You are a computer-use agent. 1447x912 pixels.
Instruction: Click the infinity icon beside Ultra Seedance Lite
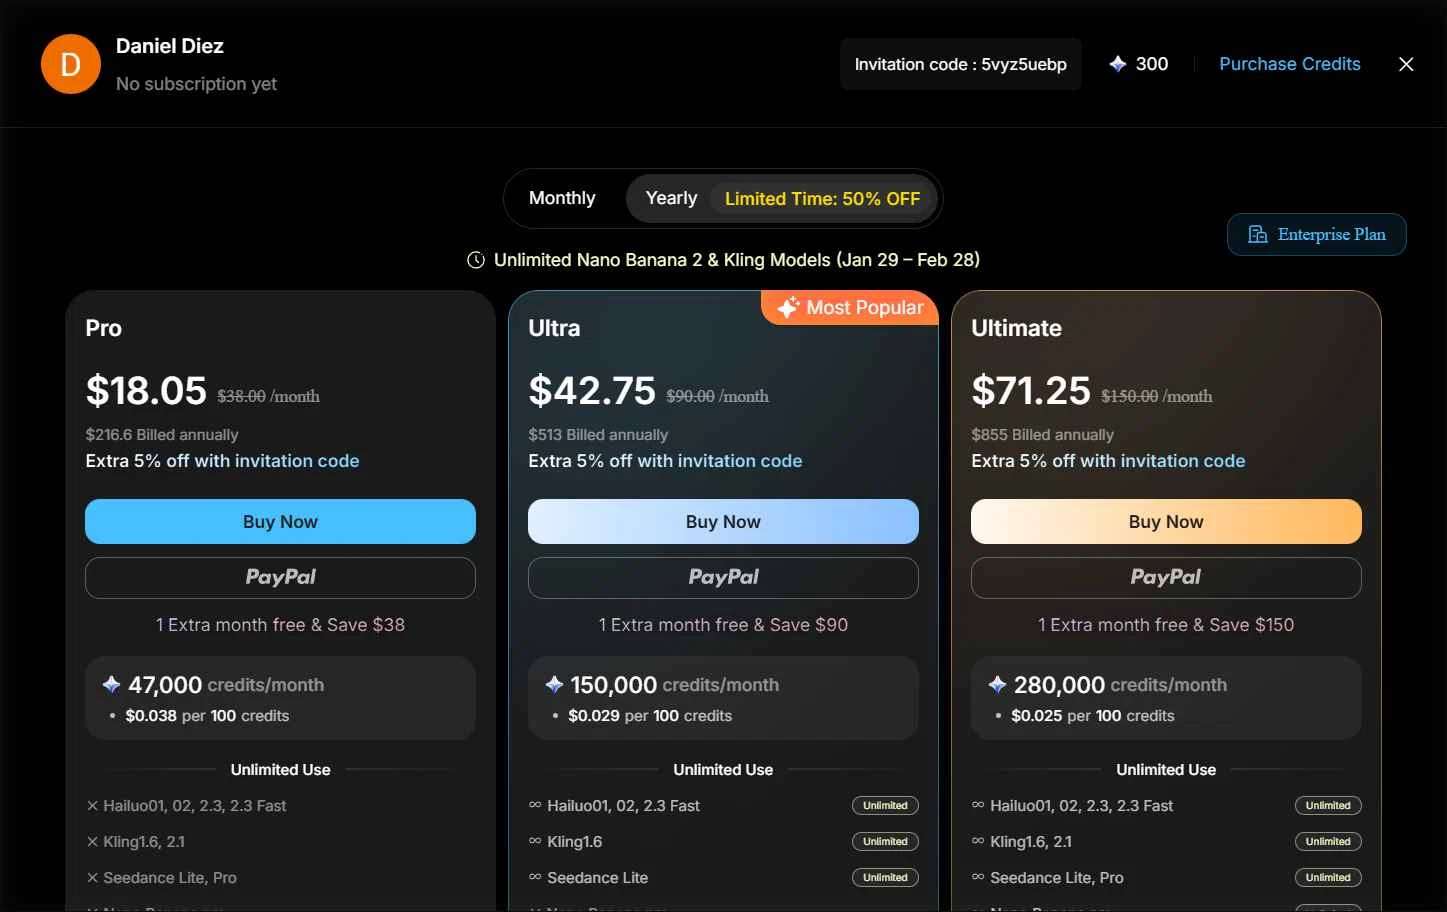[x=535, y=877]
